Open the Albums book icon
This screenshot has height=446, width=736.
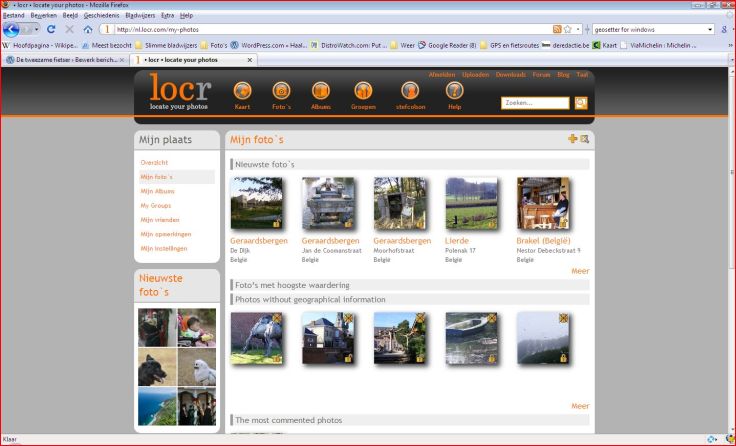321,91
